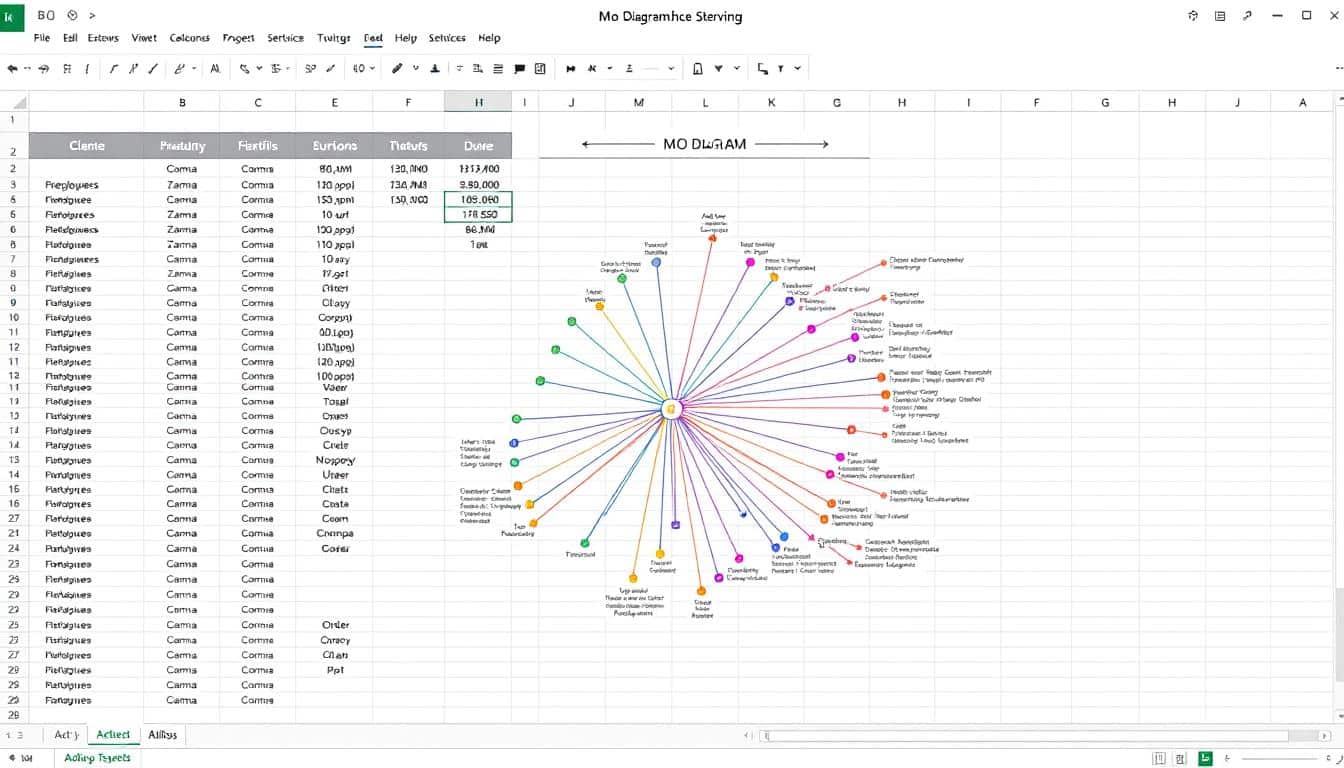
Task: Click the 'Actirp Tsjects' status bar label
Action: tap(97, 758)
